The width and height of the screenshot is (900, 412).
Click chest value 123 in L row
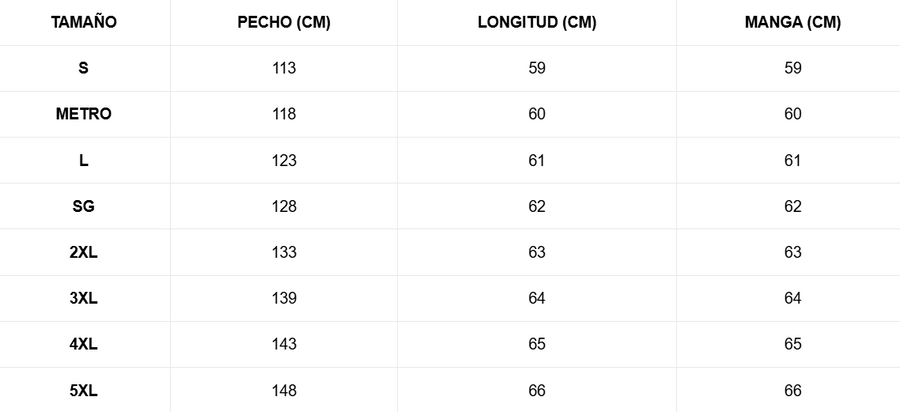(x=284, y=160)
